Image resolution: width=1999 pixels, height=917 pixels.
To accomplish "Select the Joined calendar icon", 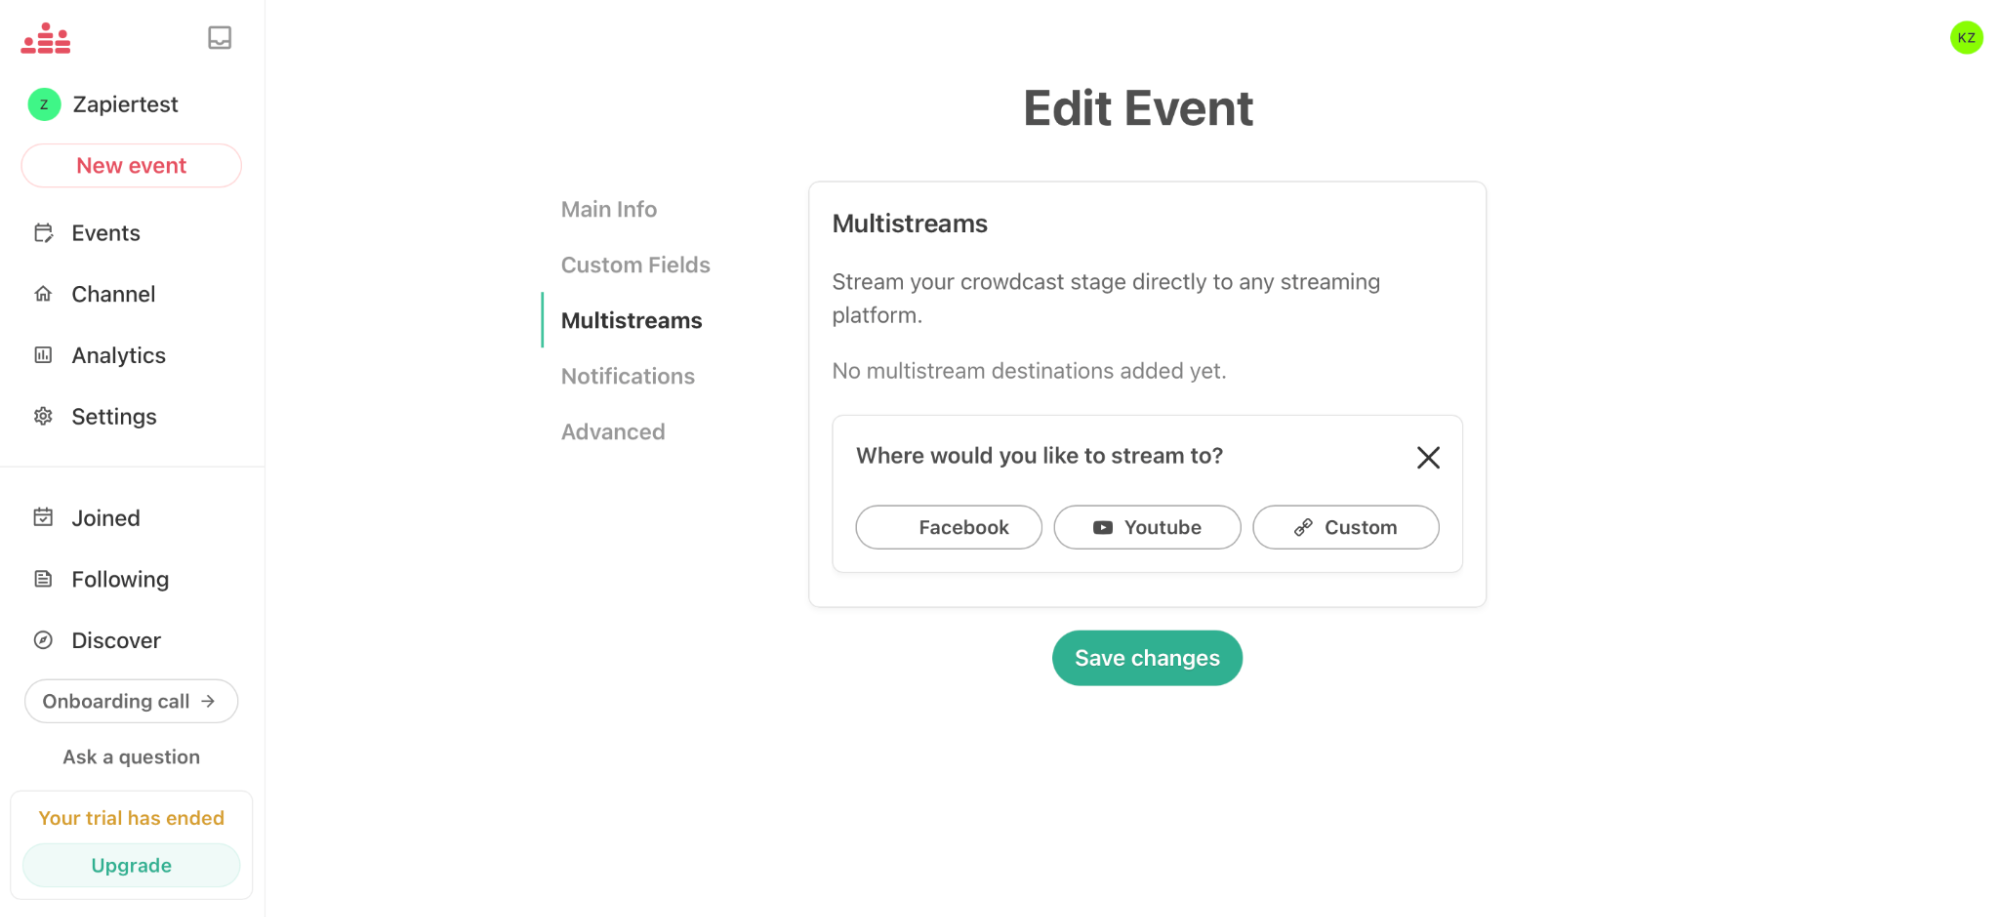I will tap(43, 517).
